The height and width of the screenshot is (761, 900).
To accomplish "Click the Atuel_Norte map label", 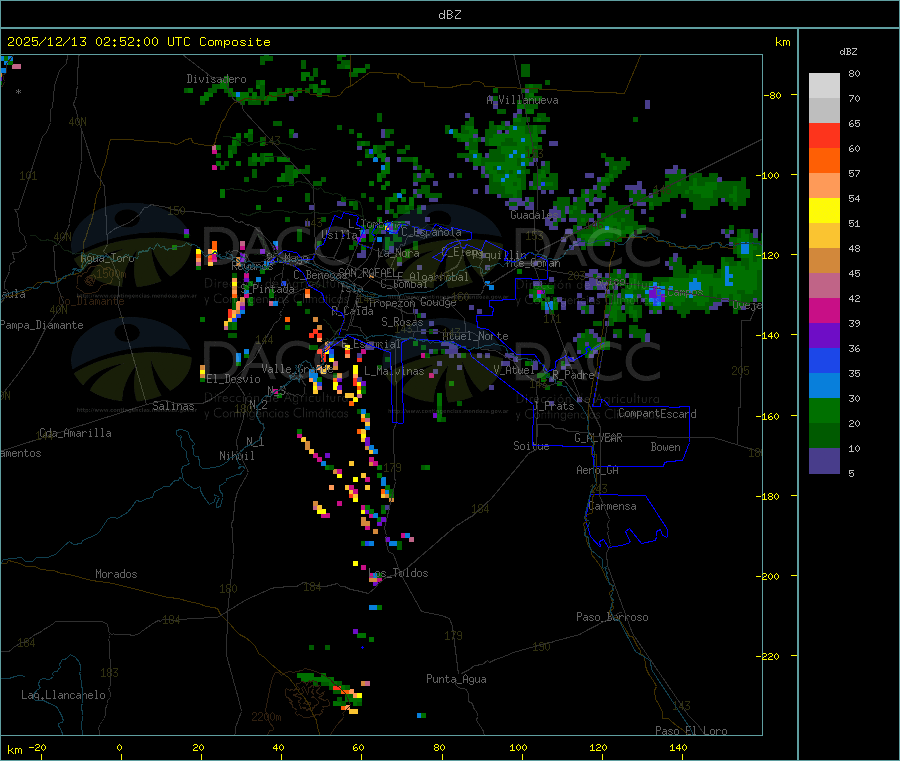I will (475, 336).
